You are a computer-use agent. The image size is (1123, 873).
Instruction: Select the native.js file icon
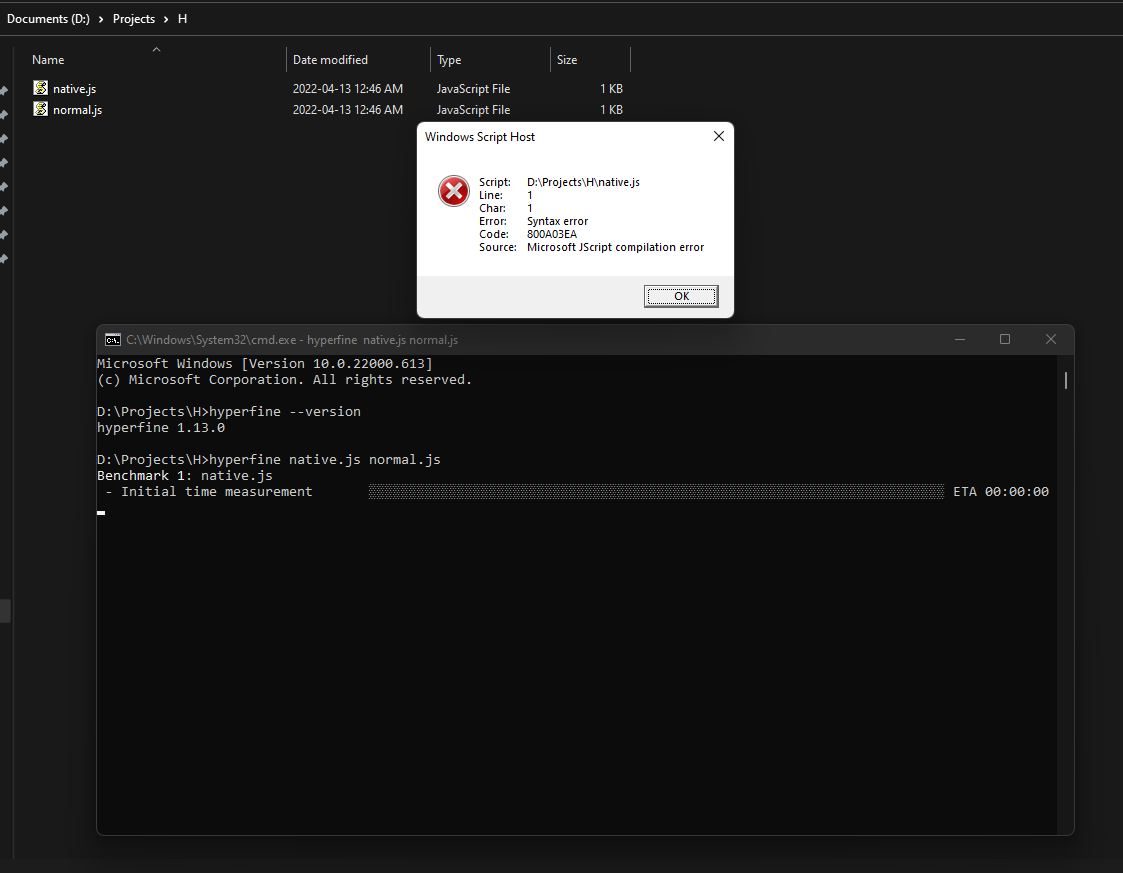click(x=41, y=88)
